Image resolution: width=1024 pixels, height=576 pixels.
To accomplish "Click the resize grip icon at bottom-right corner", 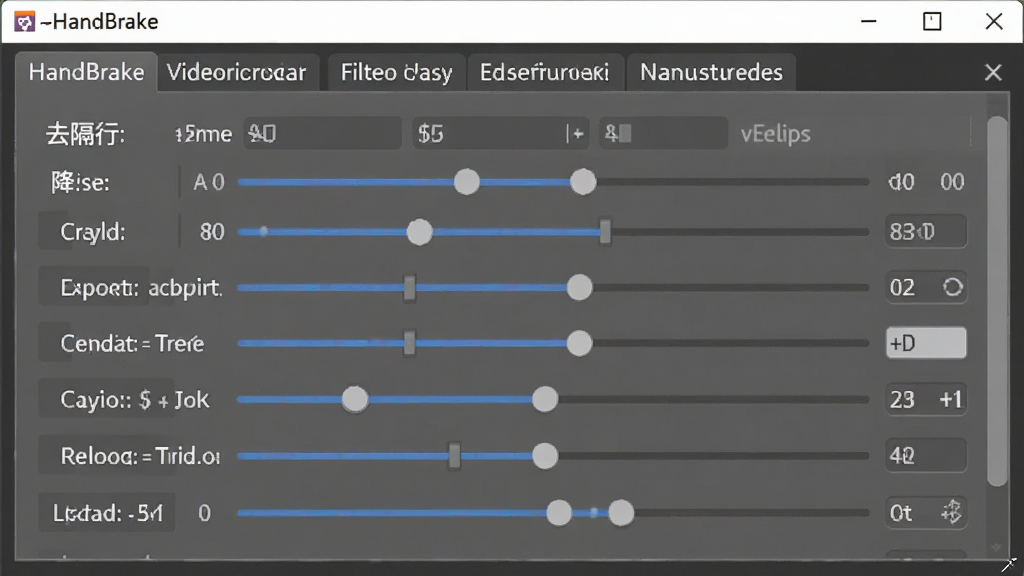I will point(1009,564).
